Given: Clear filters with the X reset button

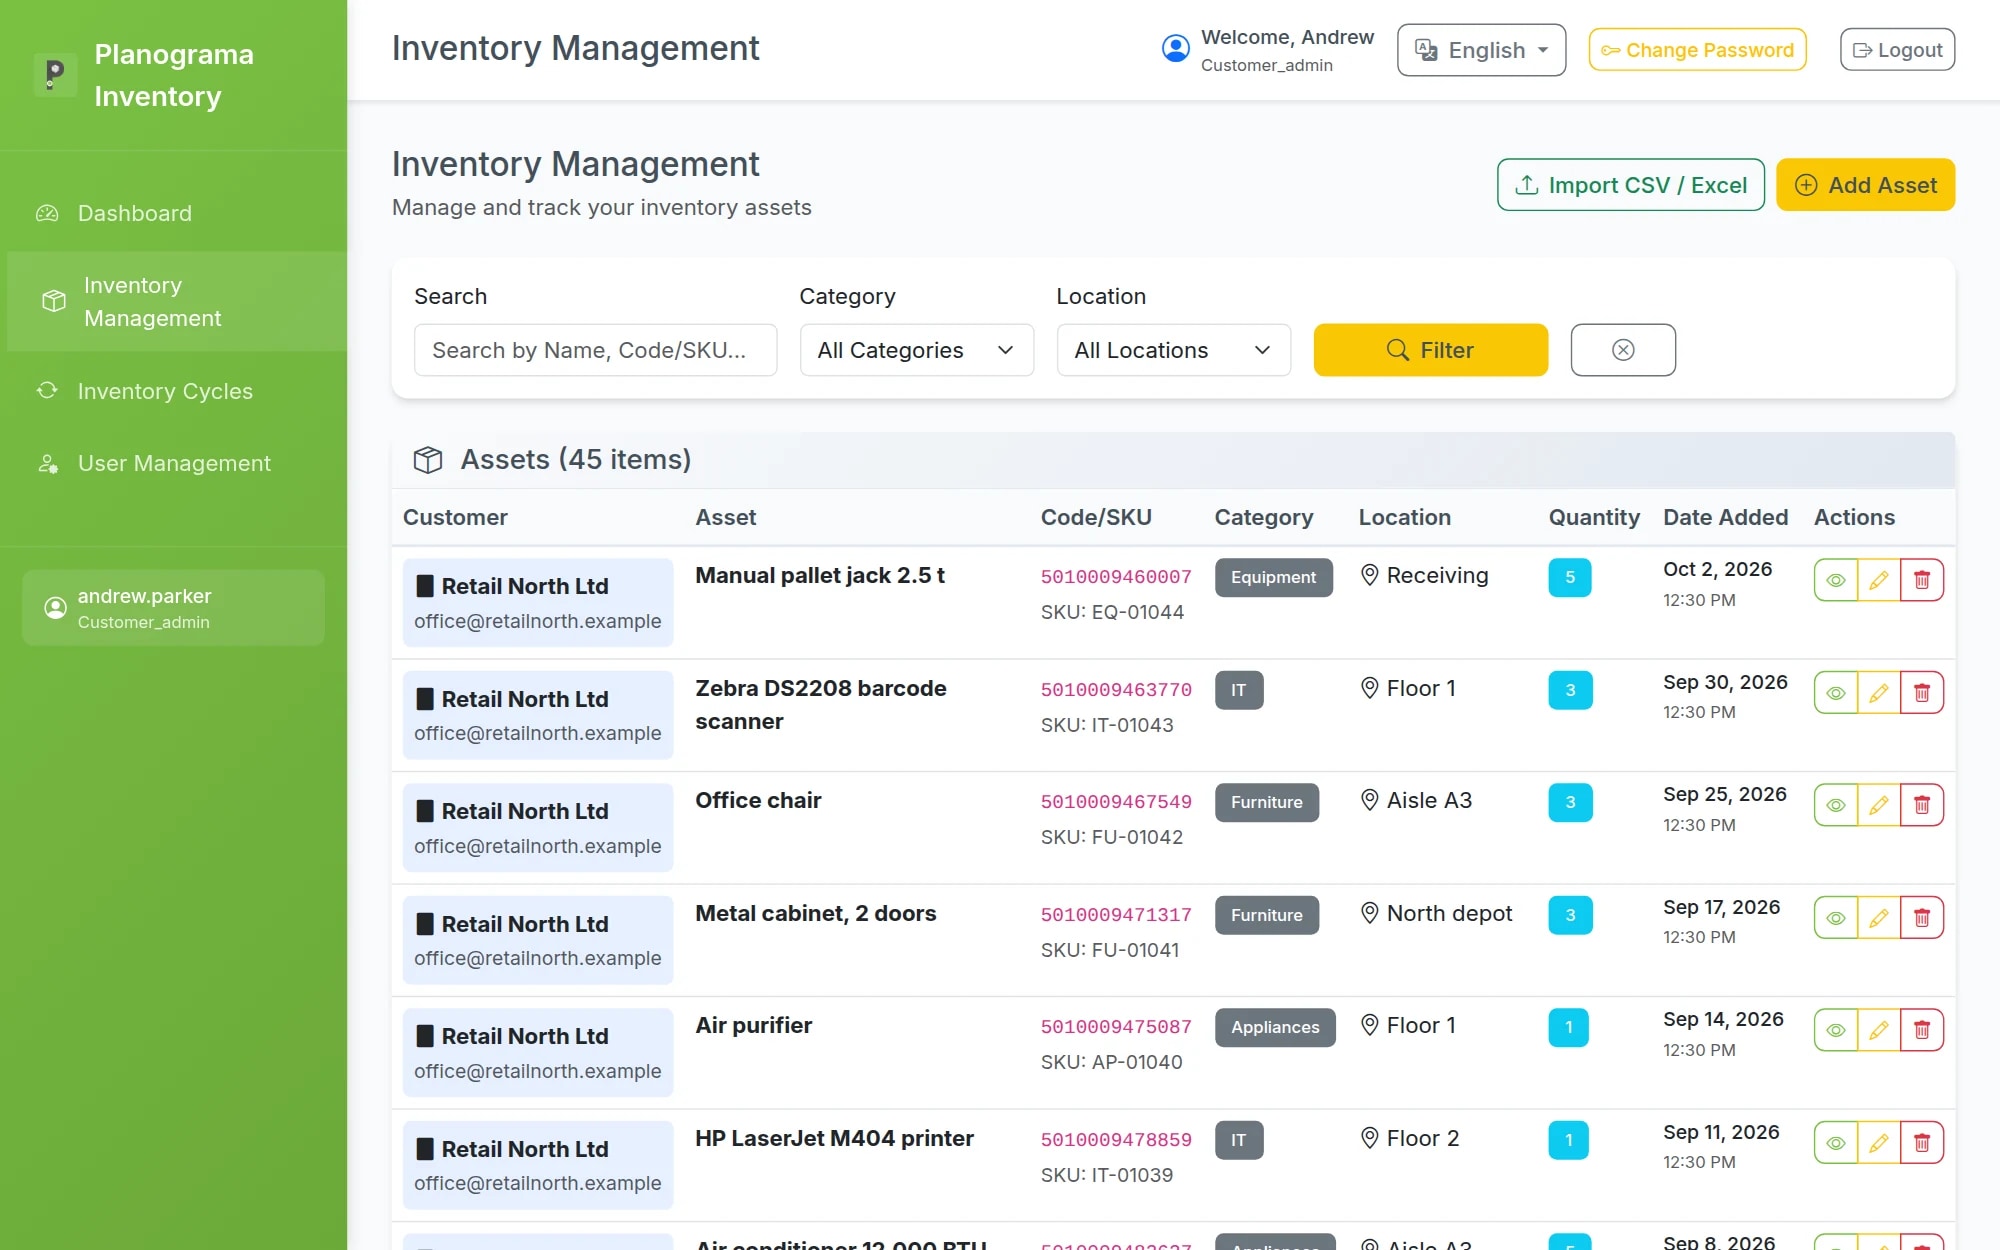Looking at the screenshot, I should (x=1623, y=350).
